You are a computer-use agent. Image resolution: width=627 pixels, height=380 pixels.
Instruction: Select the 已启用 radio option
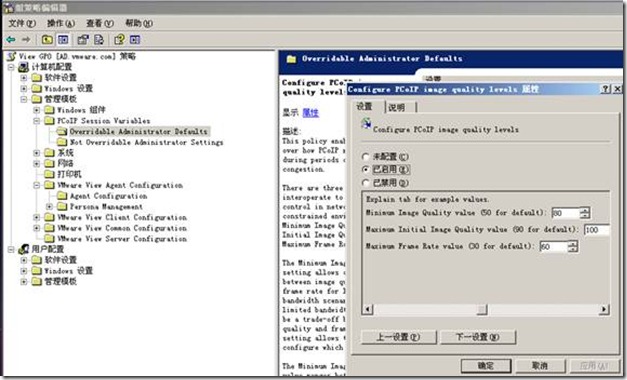click(x=365, y=170)
